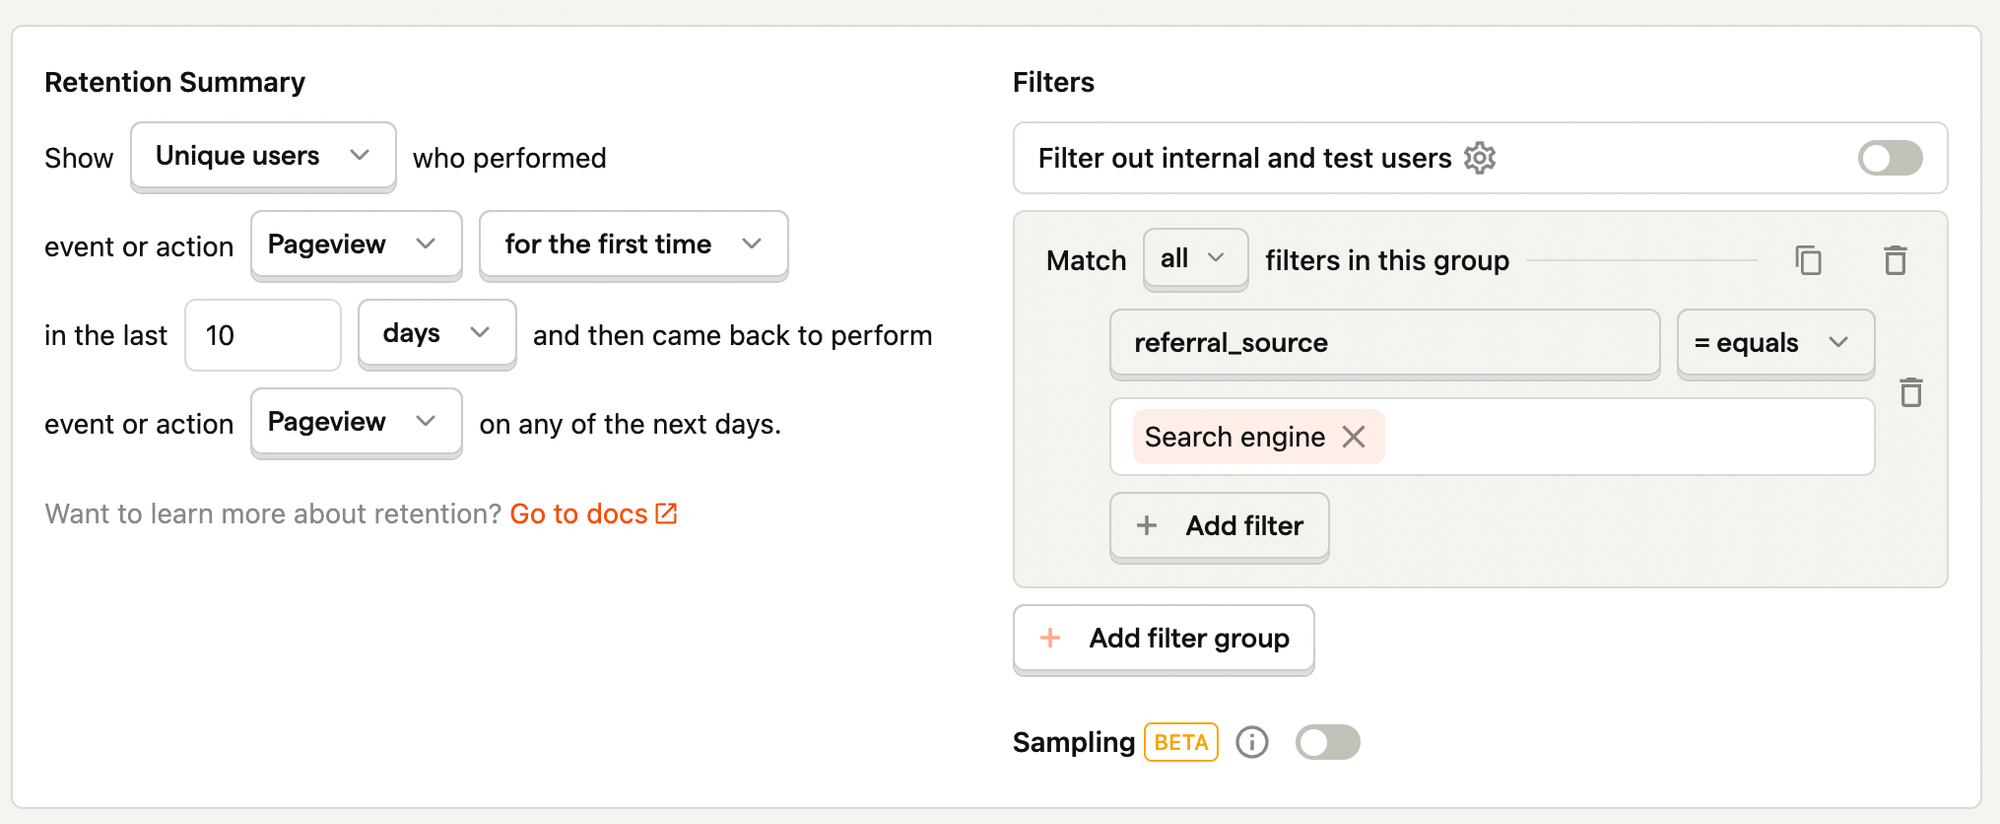The height and width of the screenshot is (824, 2000).
Task: Open the Unique users dropdown
Action: (263, 156)
